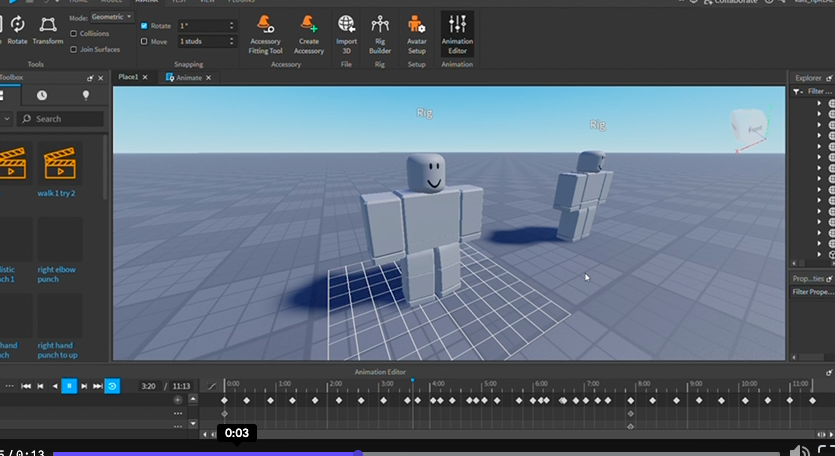Select the Transform tool
This screenshot has width=835, height=456.
(x=48, y=30)
